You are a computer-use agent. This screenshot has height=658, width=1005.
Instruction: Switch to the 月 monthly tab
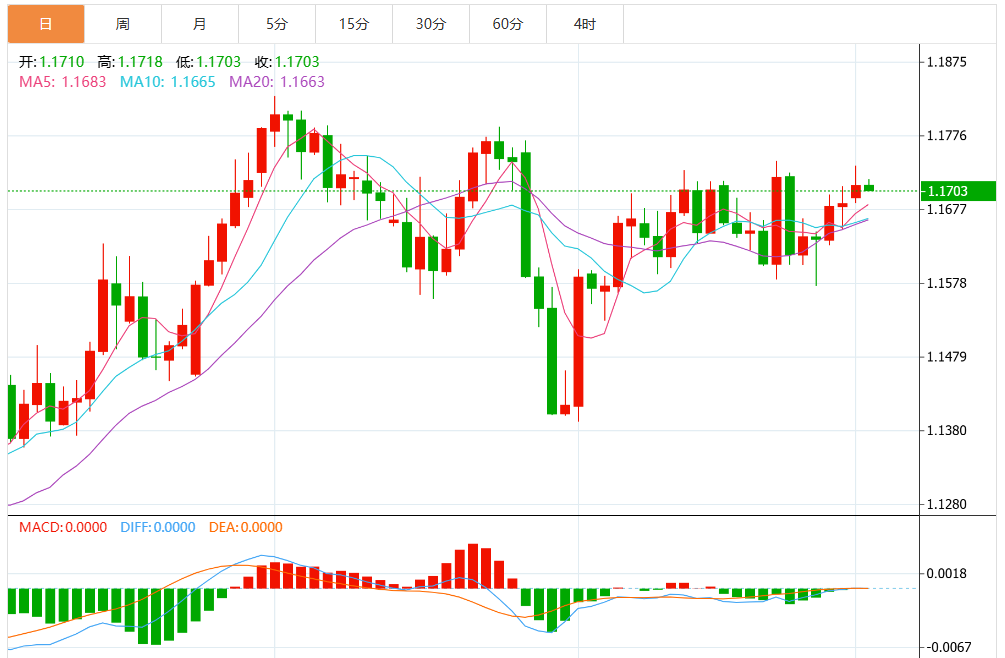click(200, 24)
